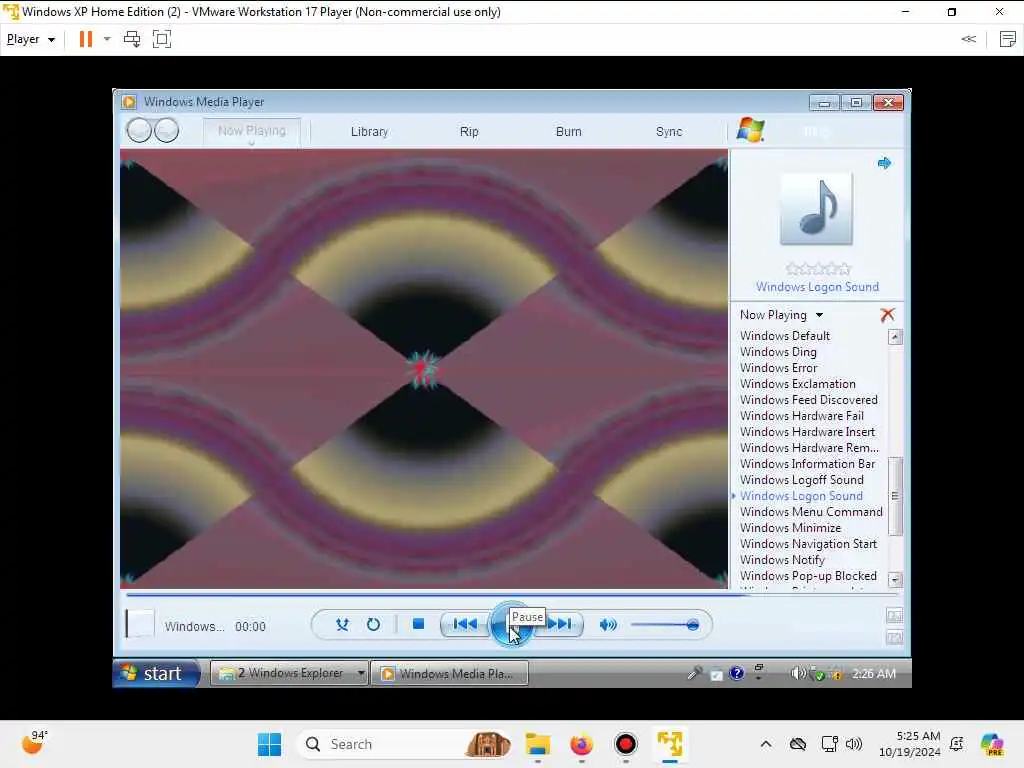Select Windows Exclamation in the playlist
The height and width of the screenshot is (768, 1024).
pos(797,384)
